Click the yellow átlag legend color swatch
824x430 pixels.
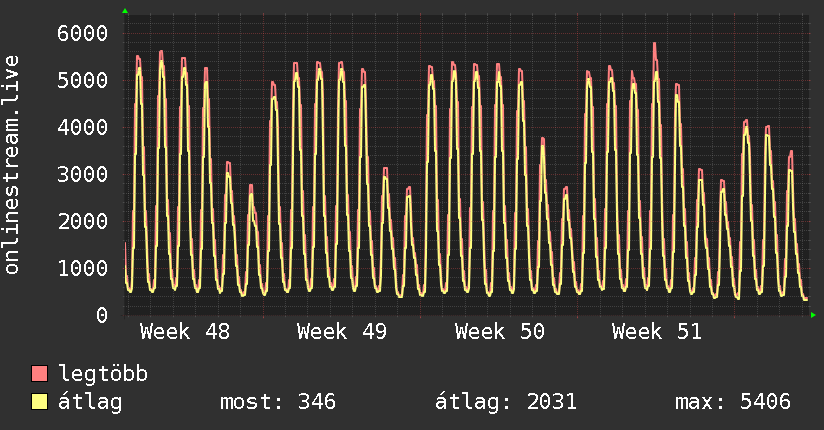coord(39,402)
